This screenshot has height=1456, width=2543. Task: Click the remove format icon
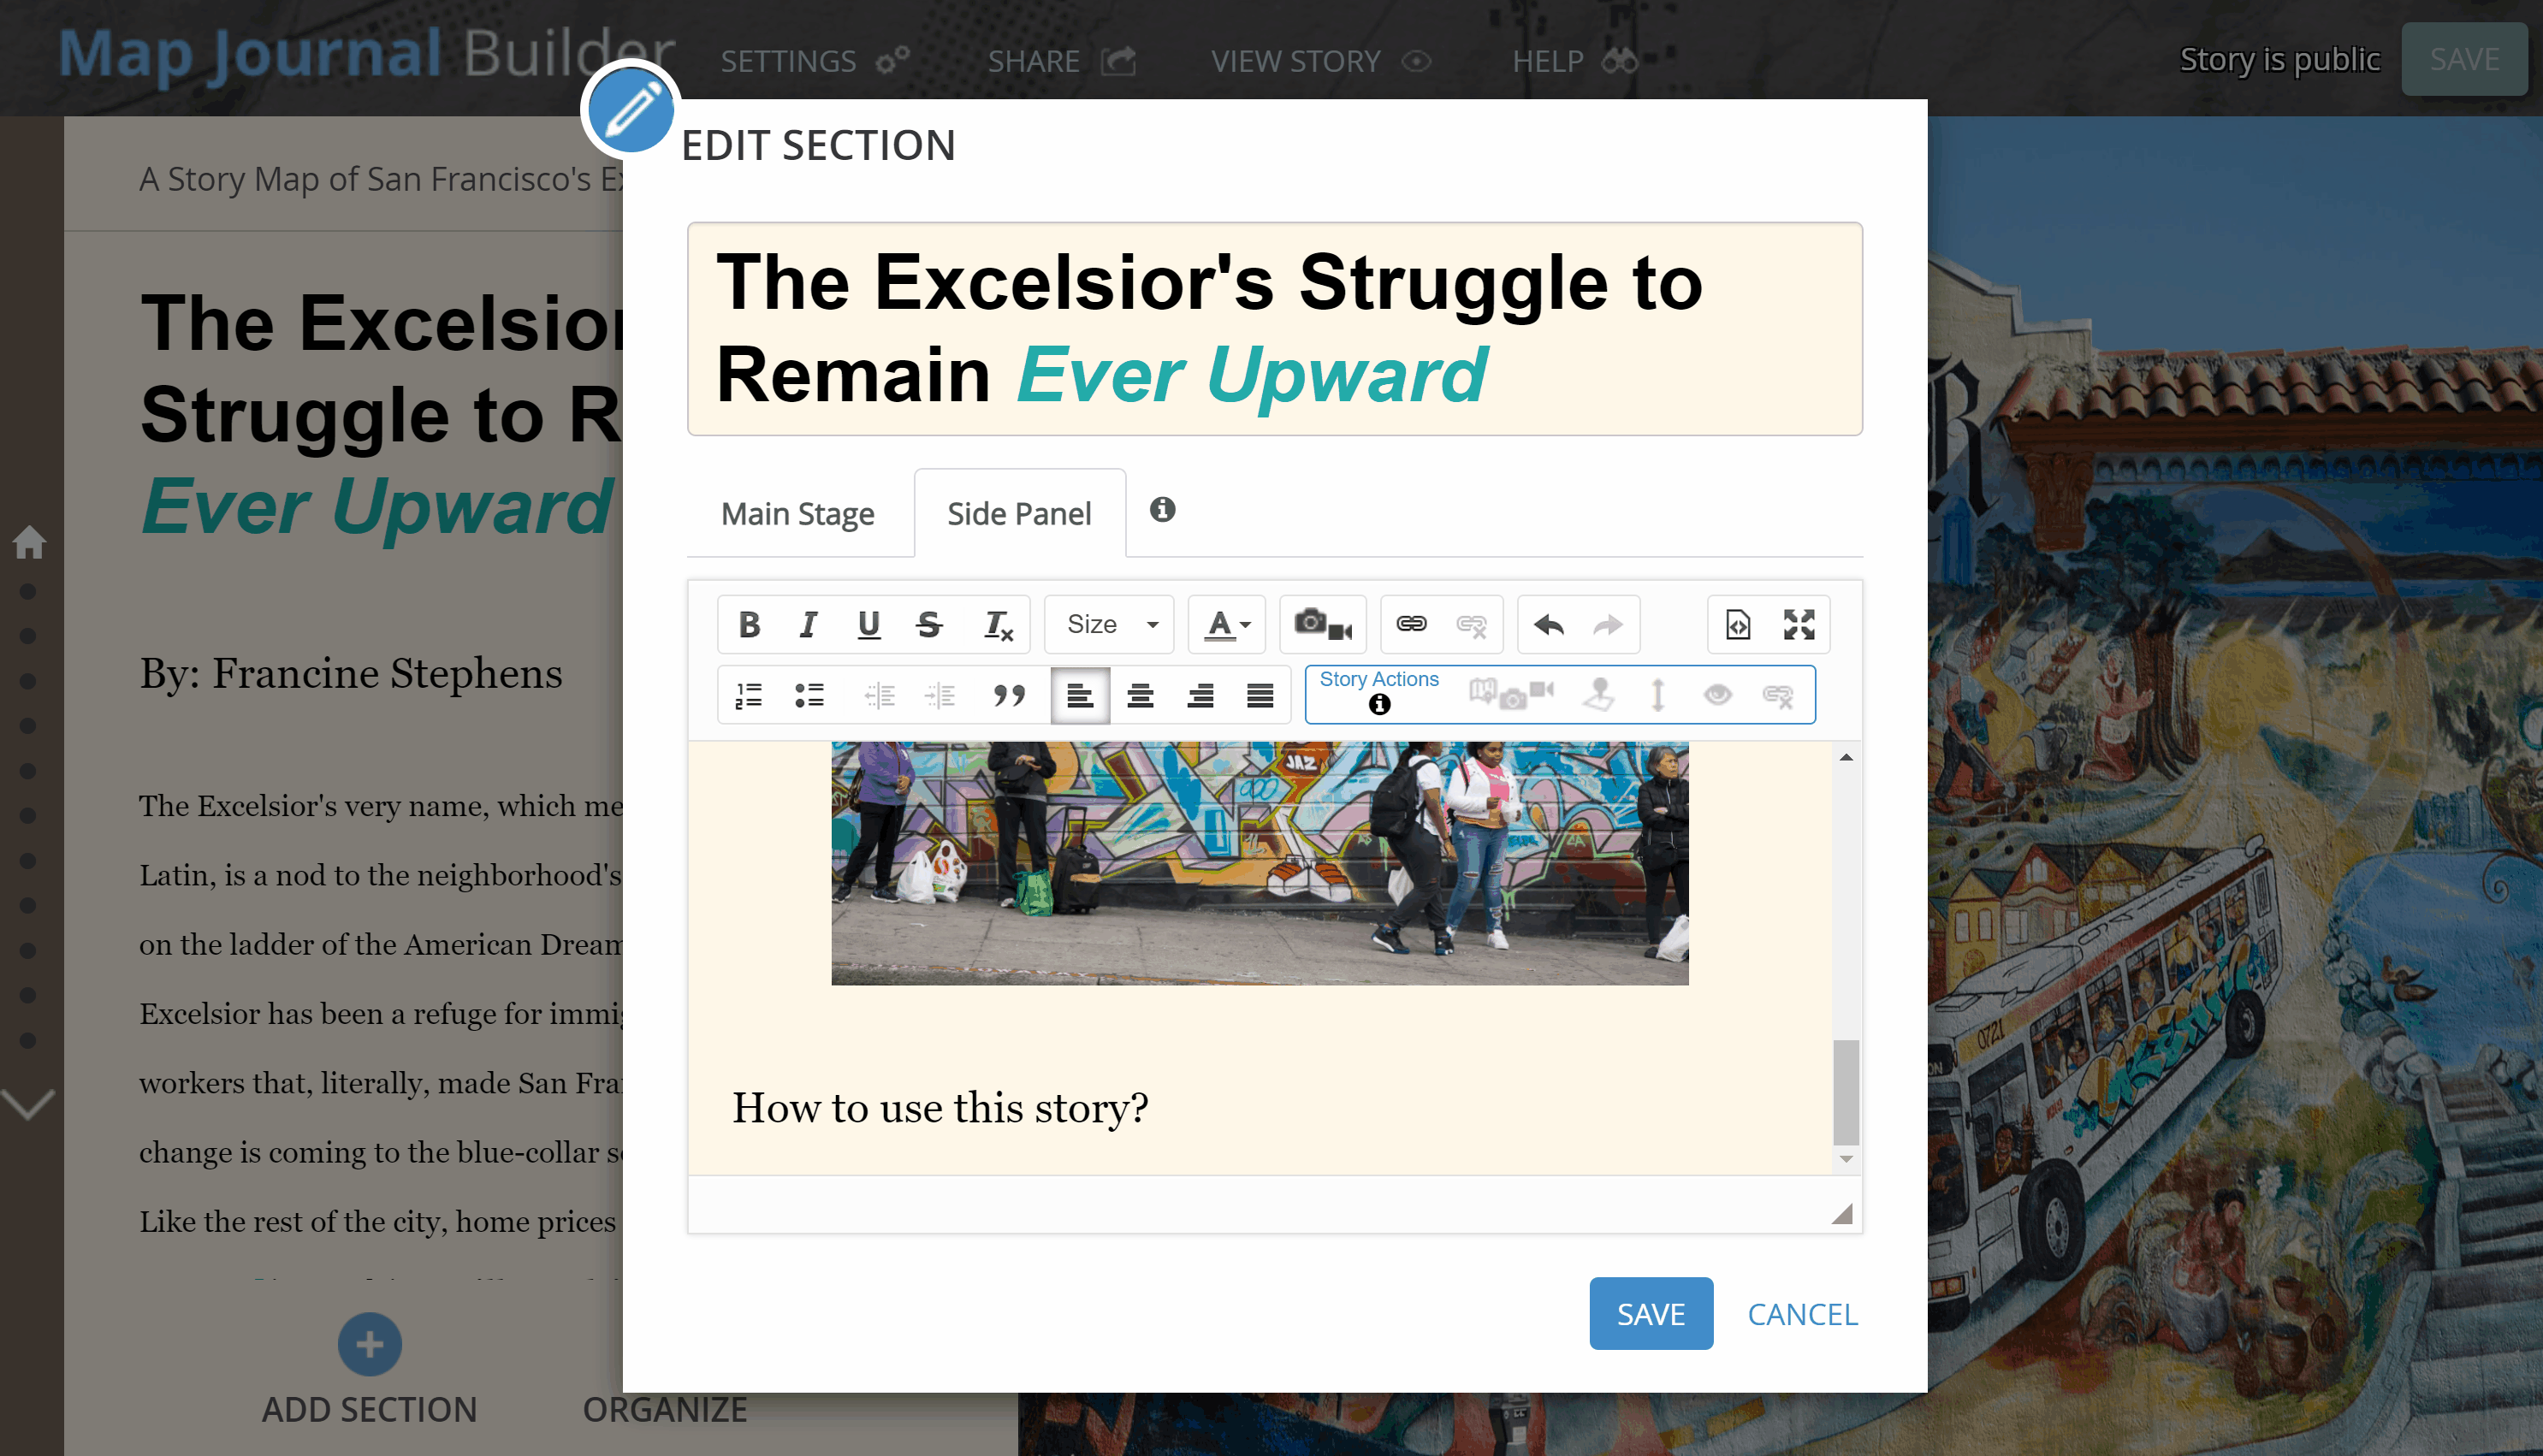pos(997,625)
